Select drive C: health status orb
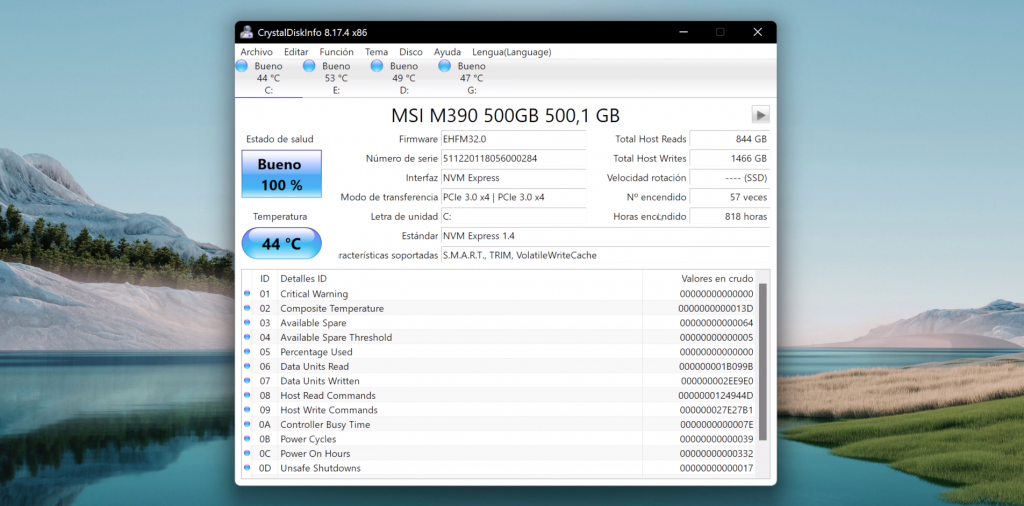The image size is (1024, 506). click(x=242, y=66)
